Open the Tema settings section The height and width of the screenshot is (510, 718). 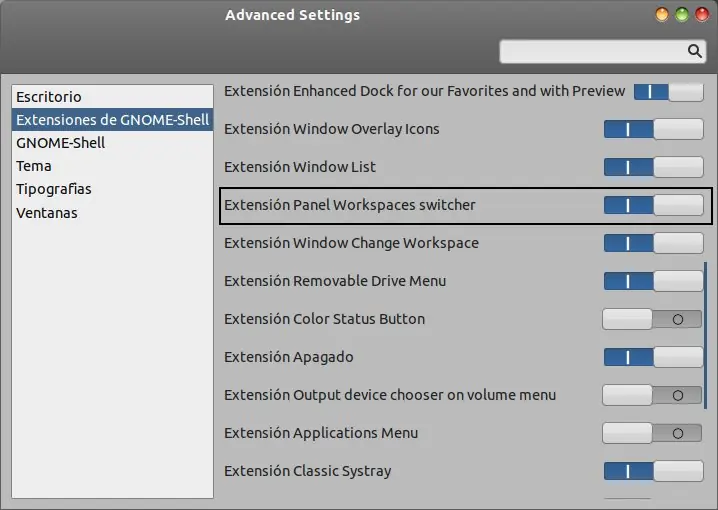34,166
